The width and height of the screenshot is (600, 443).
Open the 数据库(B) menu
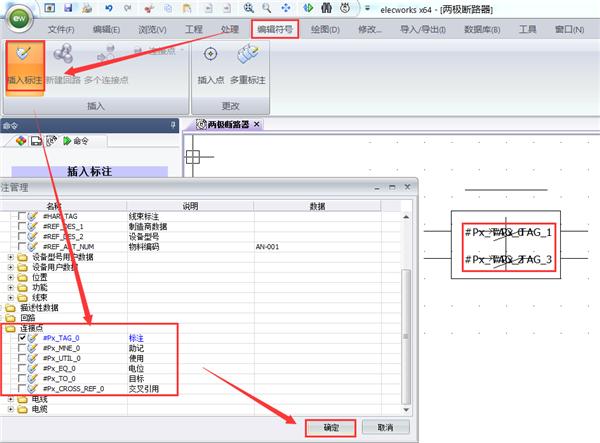482,29
